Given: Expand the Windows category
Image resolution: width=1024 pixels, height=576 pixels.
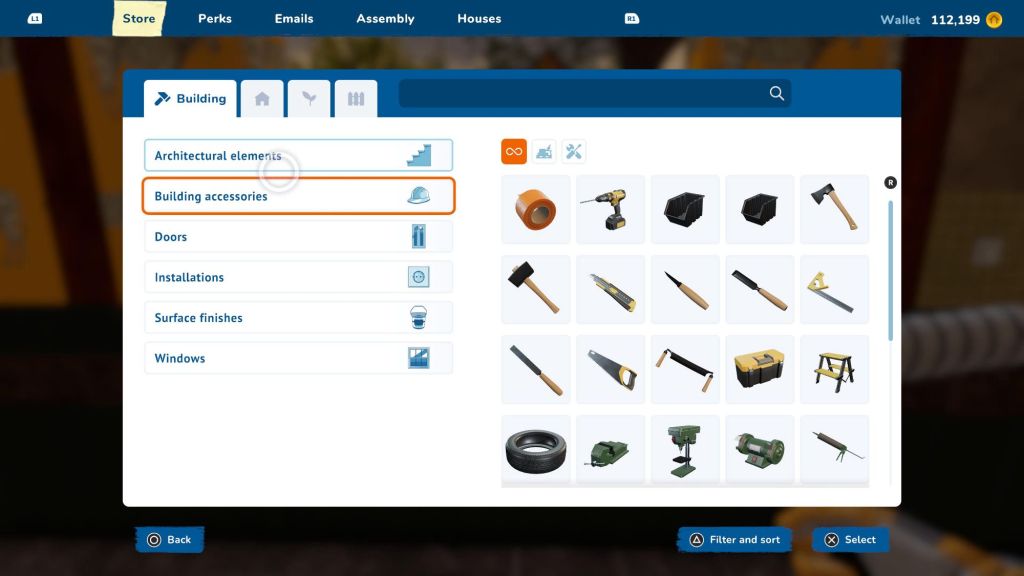Looking at the screenshot, I should point(298,358).
